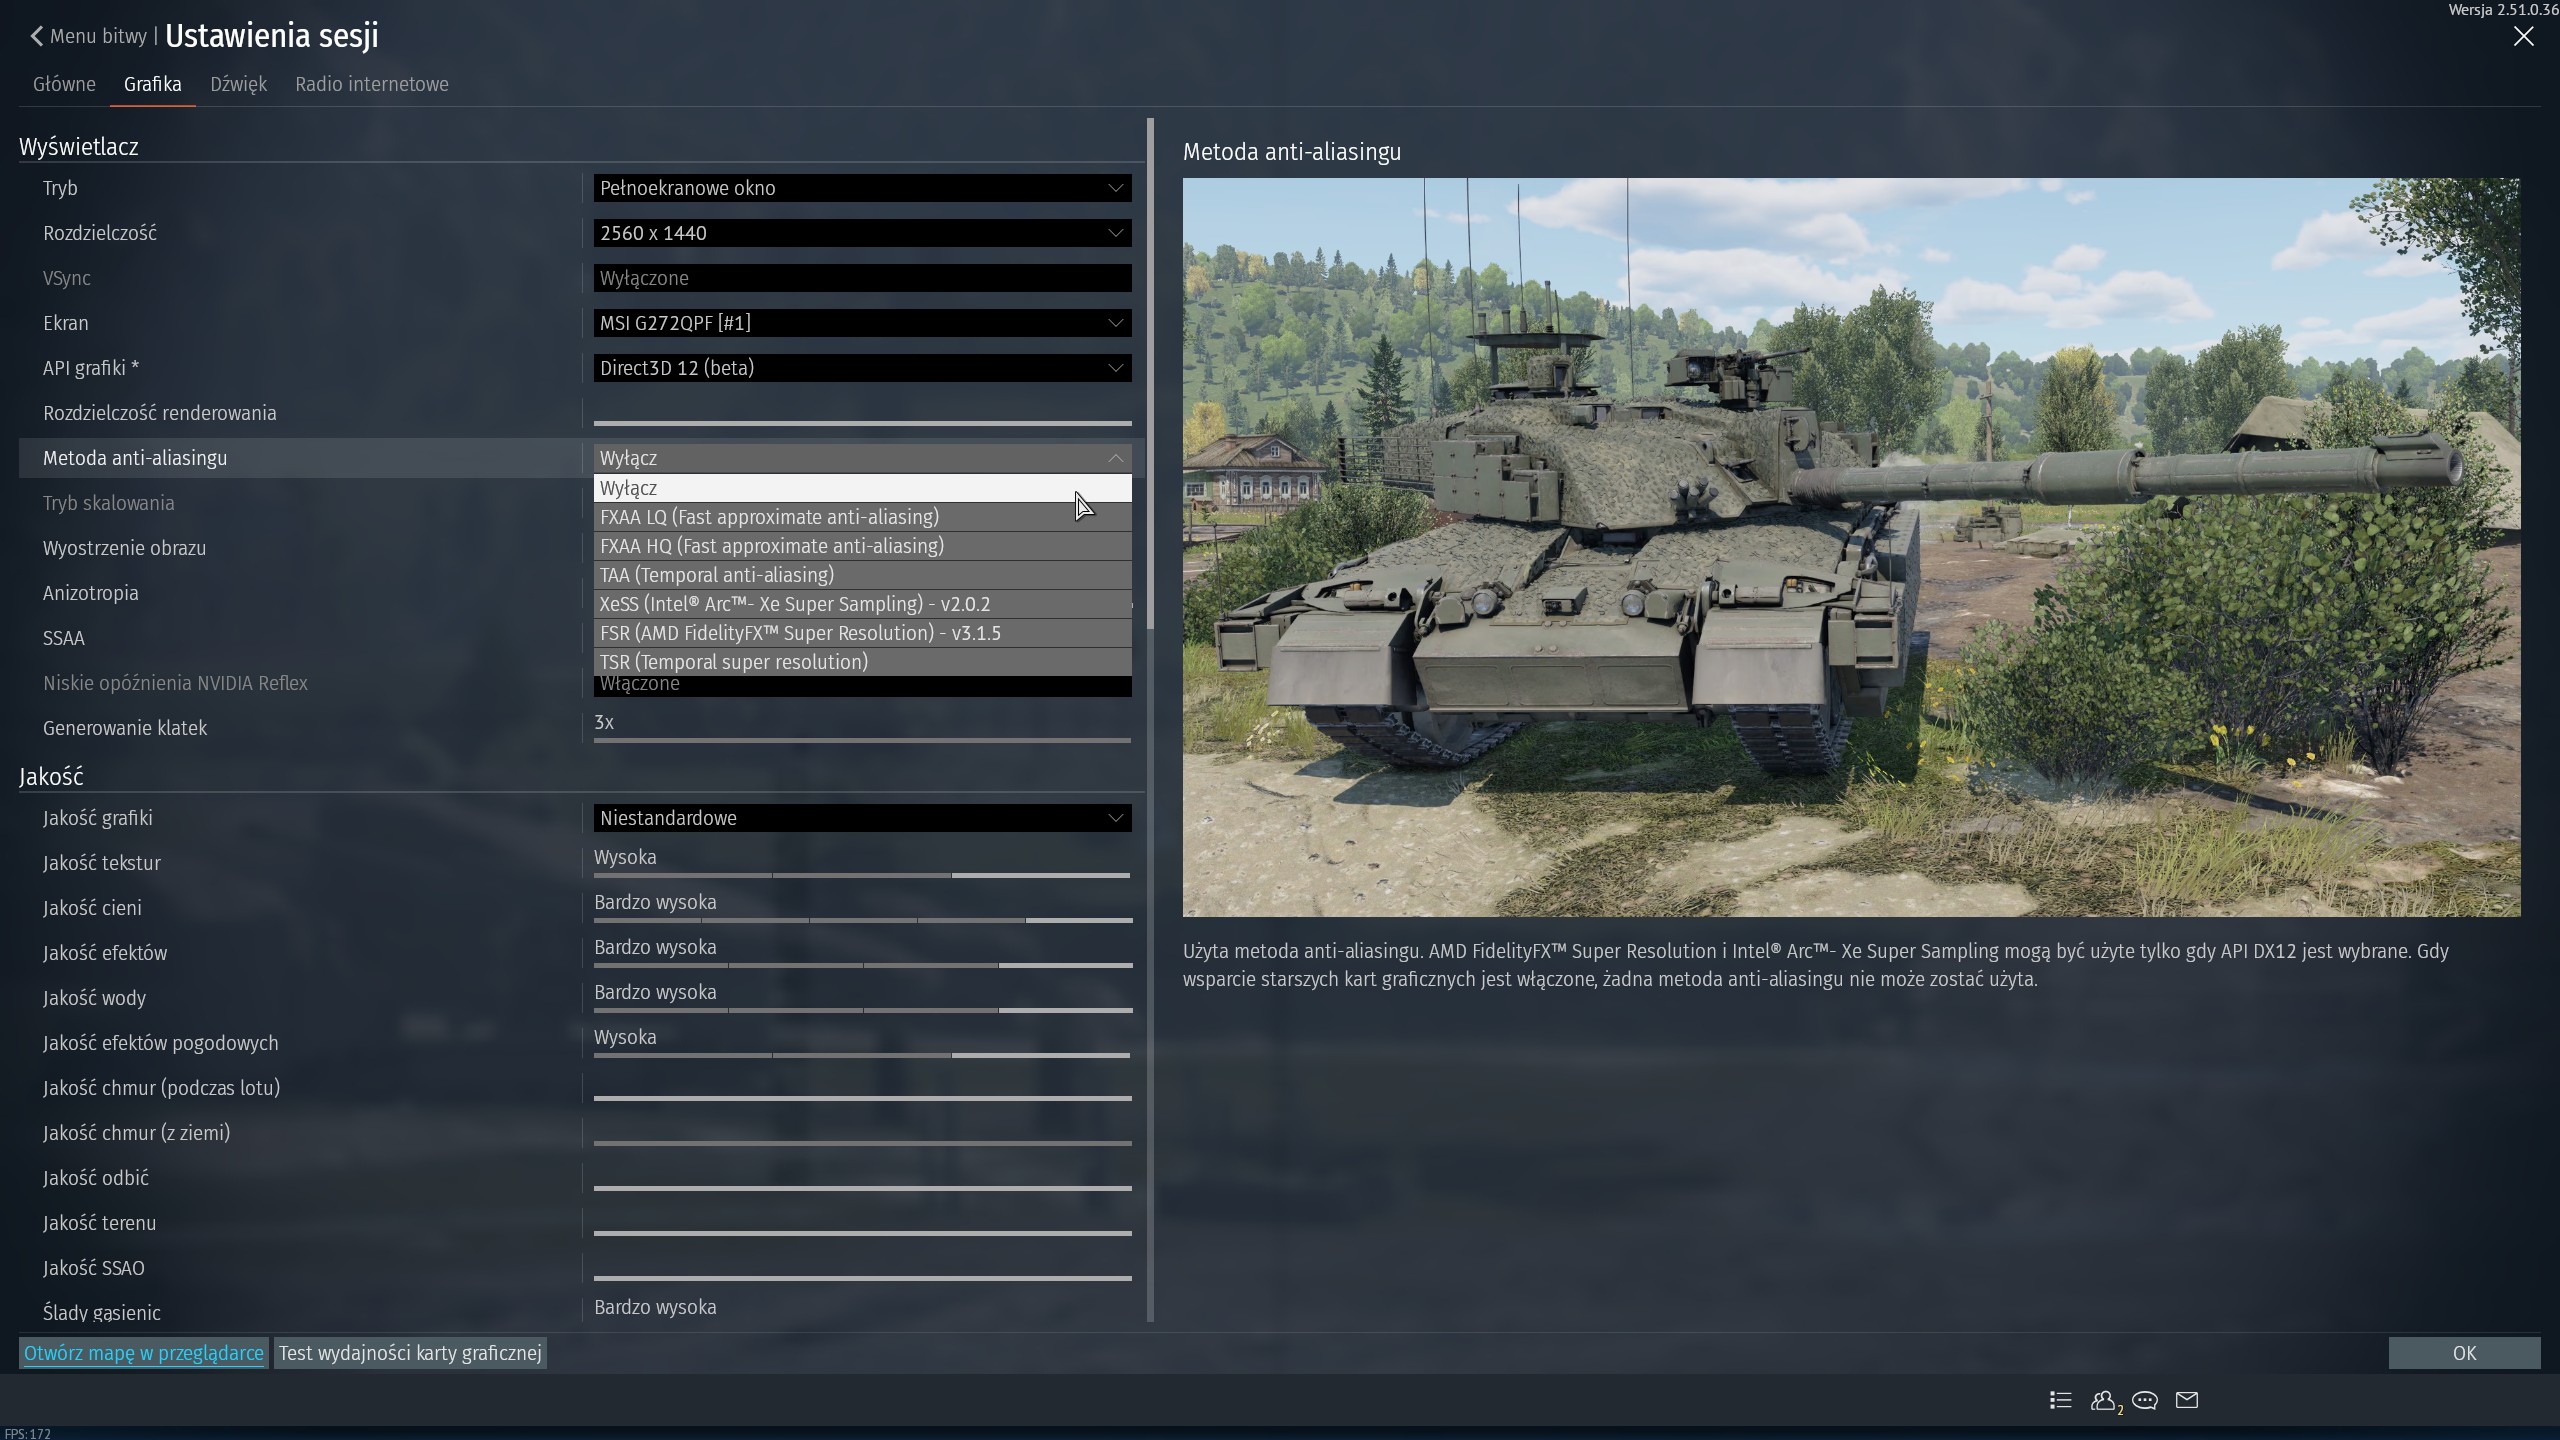Click the back arrow to Menu bitwy

click(37, 36)
